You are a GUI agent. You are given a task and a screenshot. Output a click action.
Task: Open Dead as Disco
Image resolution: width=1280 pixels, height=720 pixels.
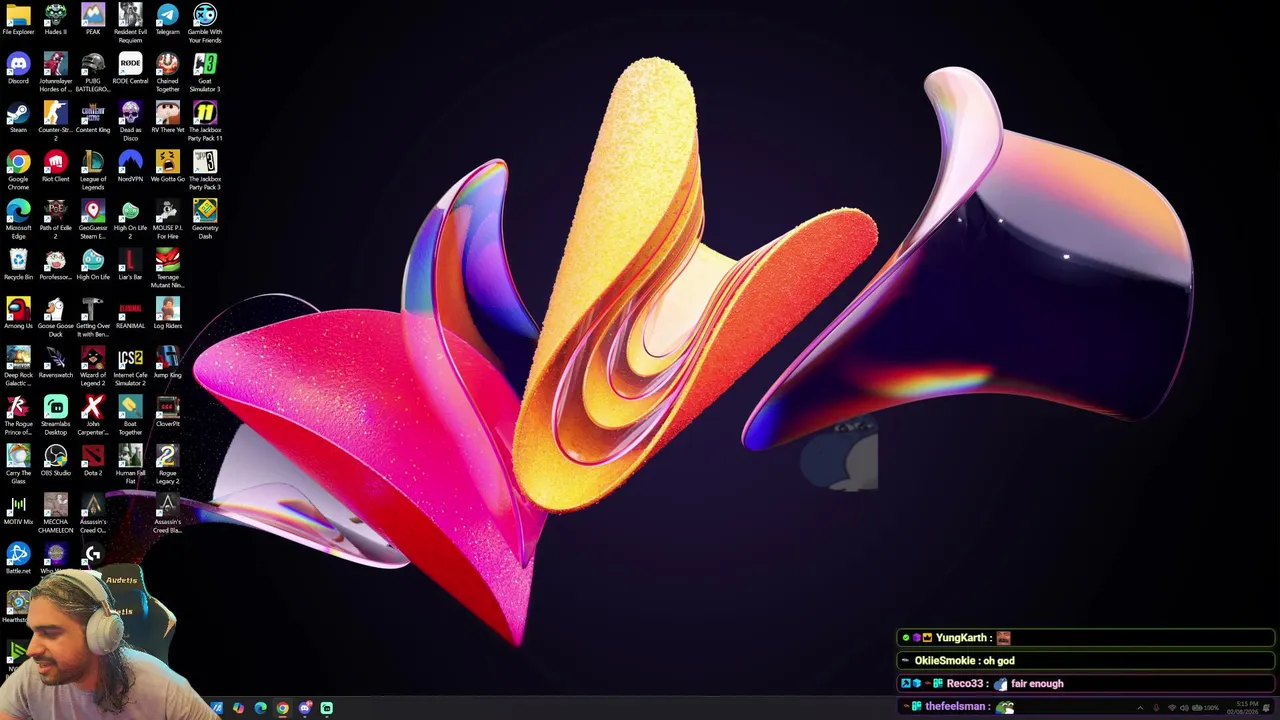(130, 122)
